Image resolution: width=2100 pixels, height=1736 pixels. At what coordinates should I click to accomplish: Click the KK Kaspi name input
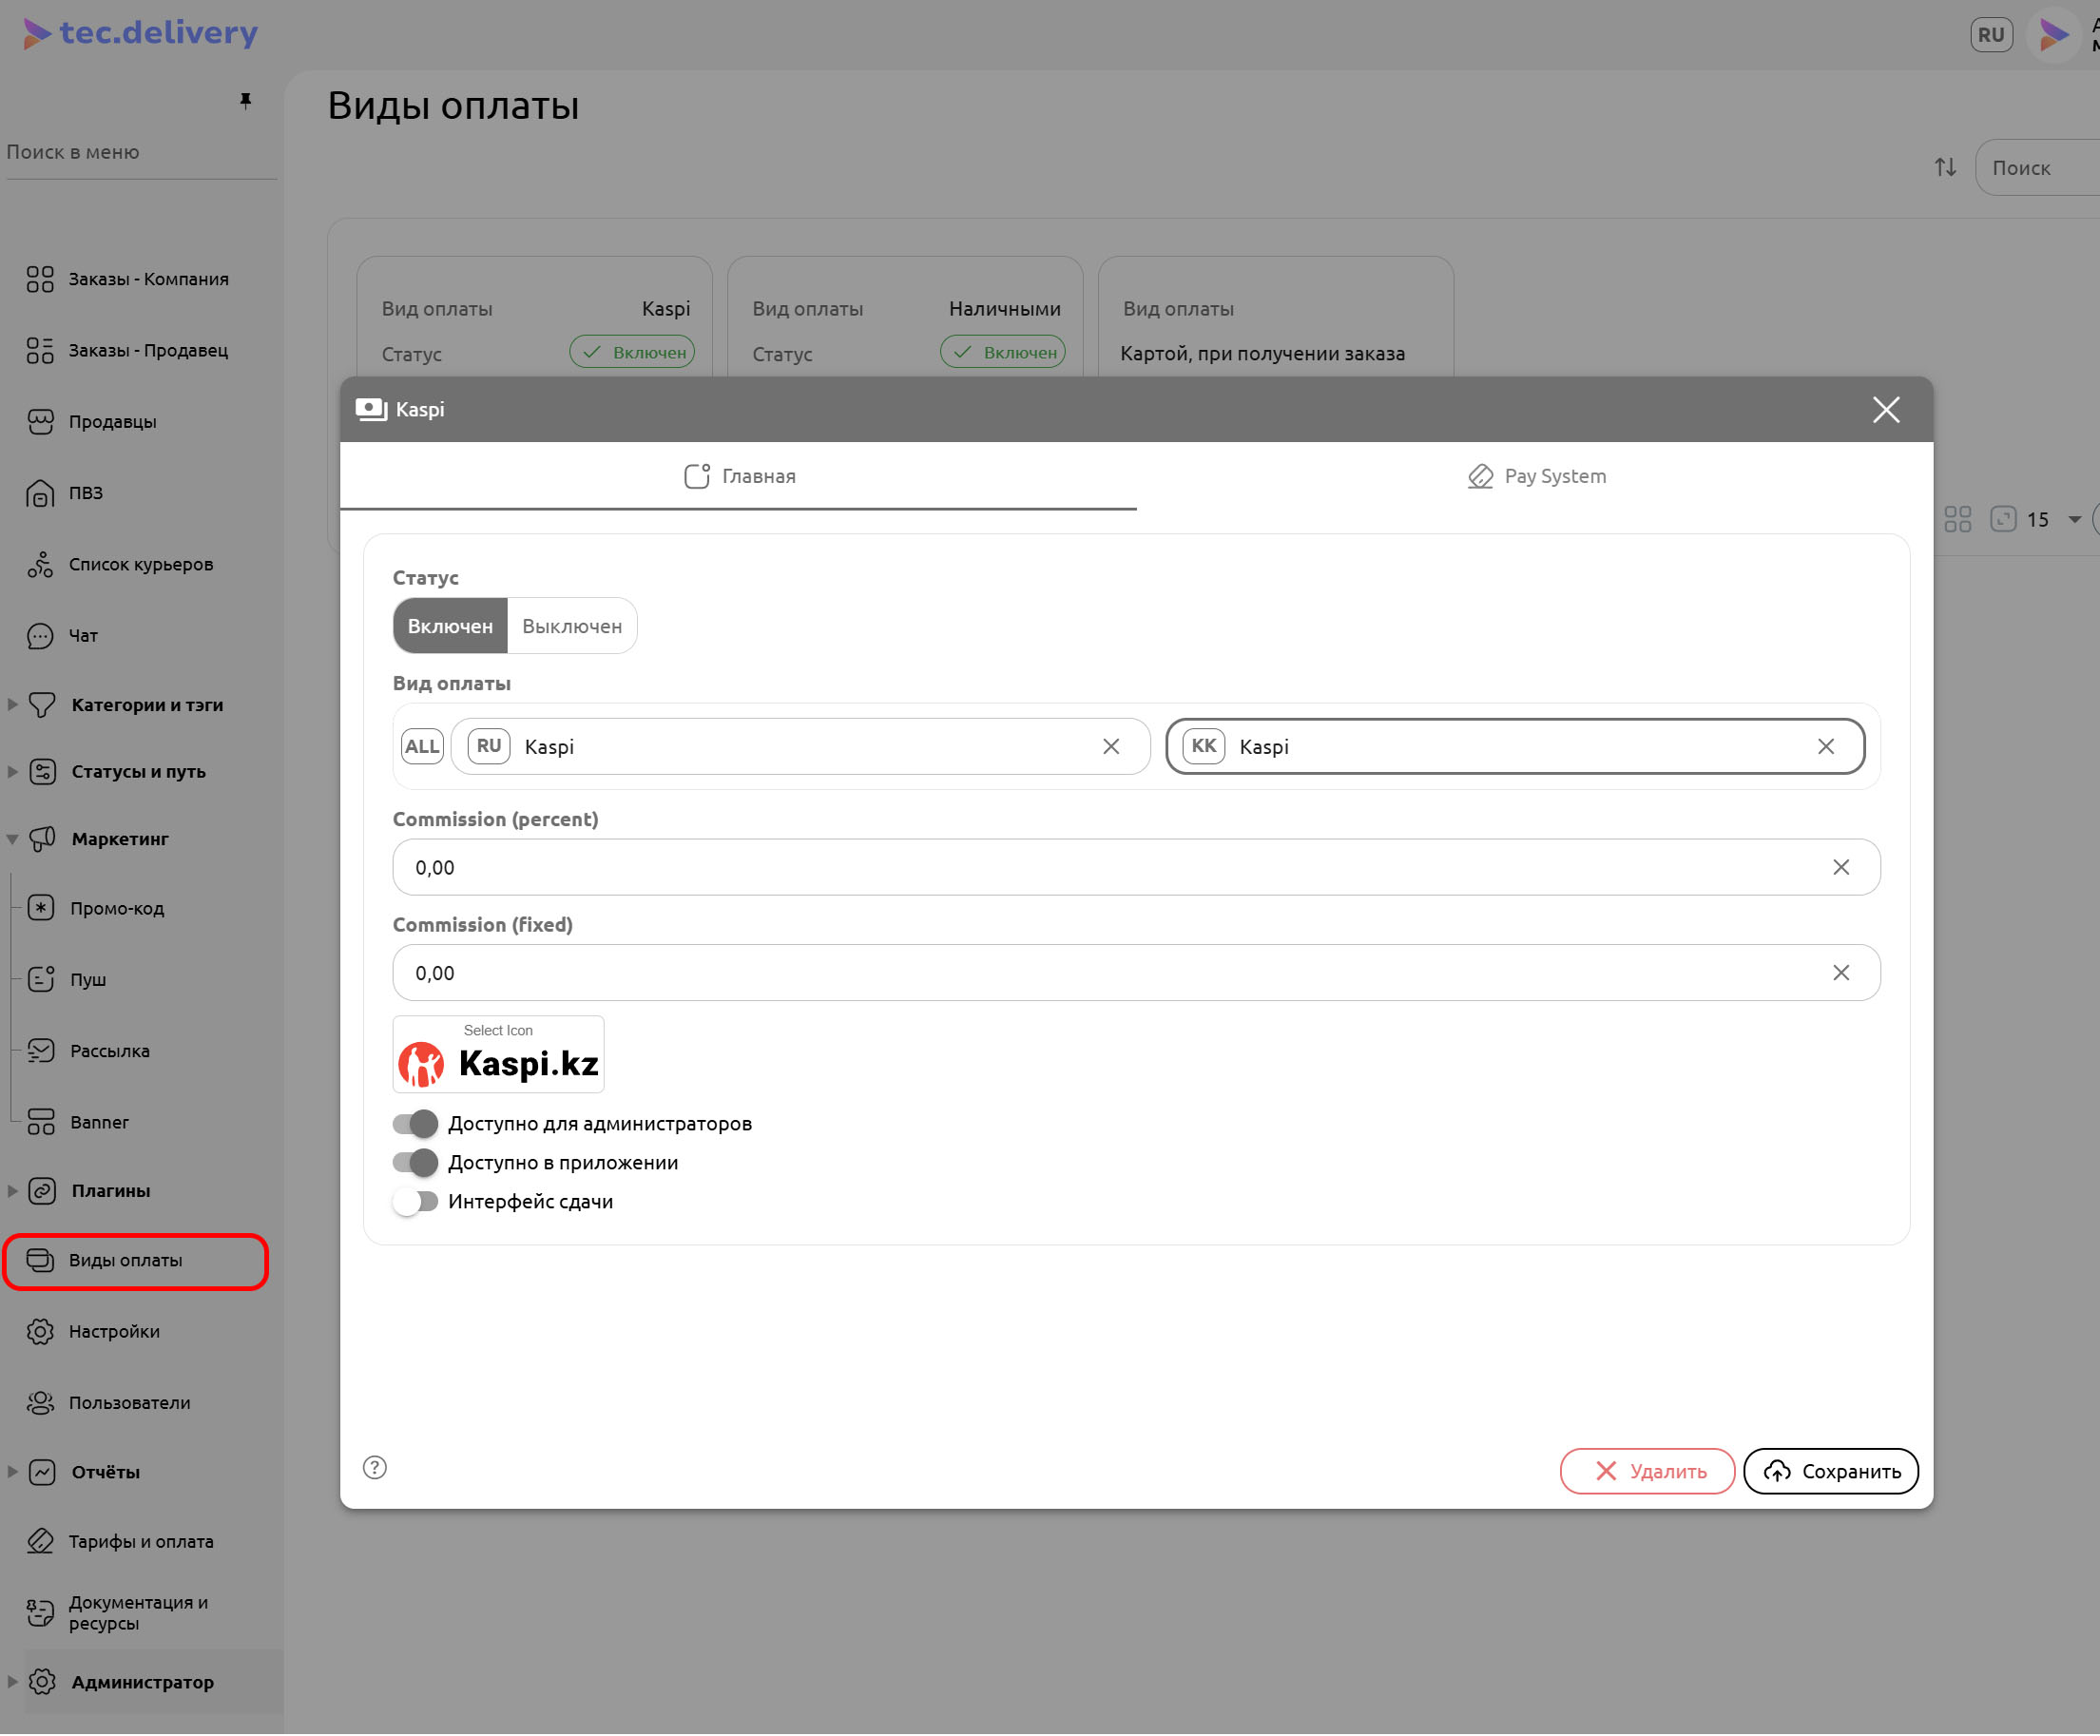(1516, 747)
